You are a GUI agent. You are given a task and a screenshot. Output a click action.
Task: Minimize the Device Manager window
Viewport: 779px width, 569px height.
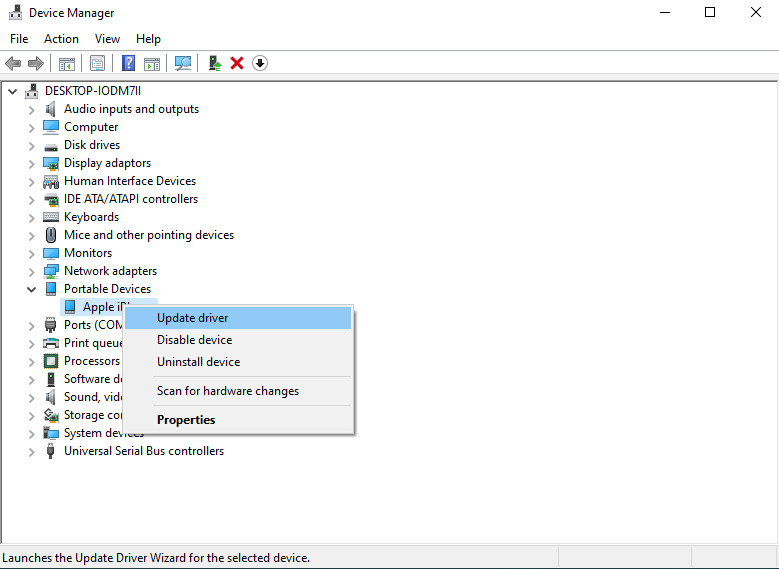665,12
